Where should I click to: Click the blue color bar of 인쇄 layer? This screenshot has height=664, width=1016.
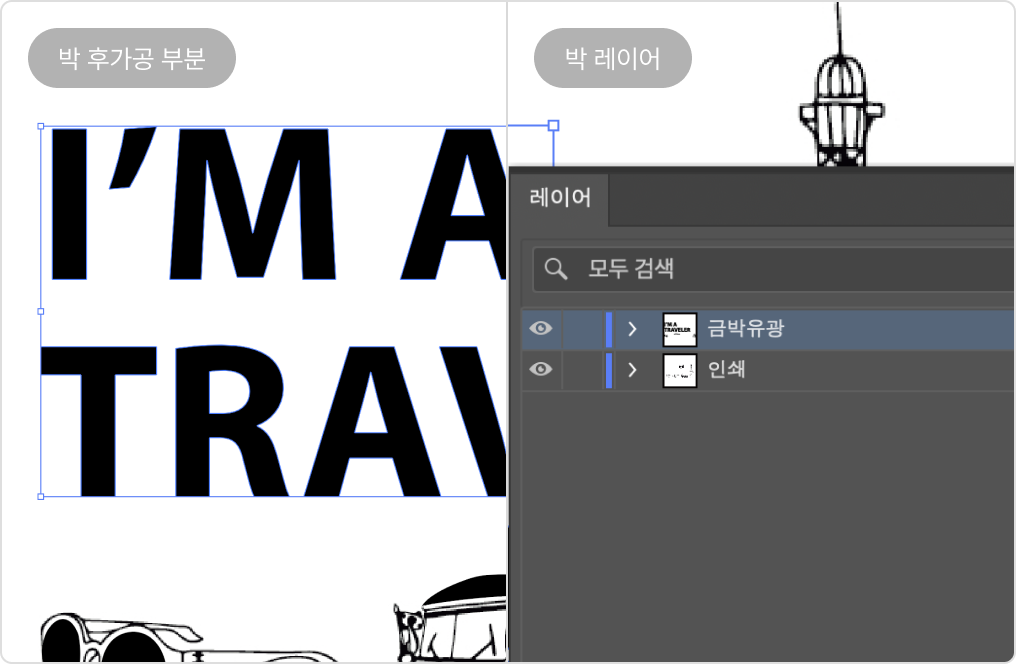point(609,370)
